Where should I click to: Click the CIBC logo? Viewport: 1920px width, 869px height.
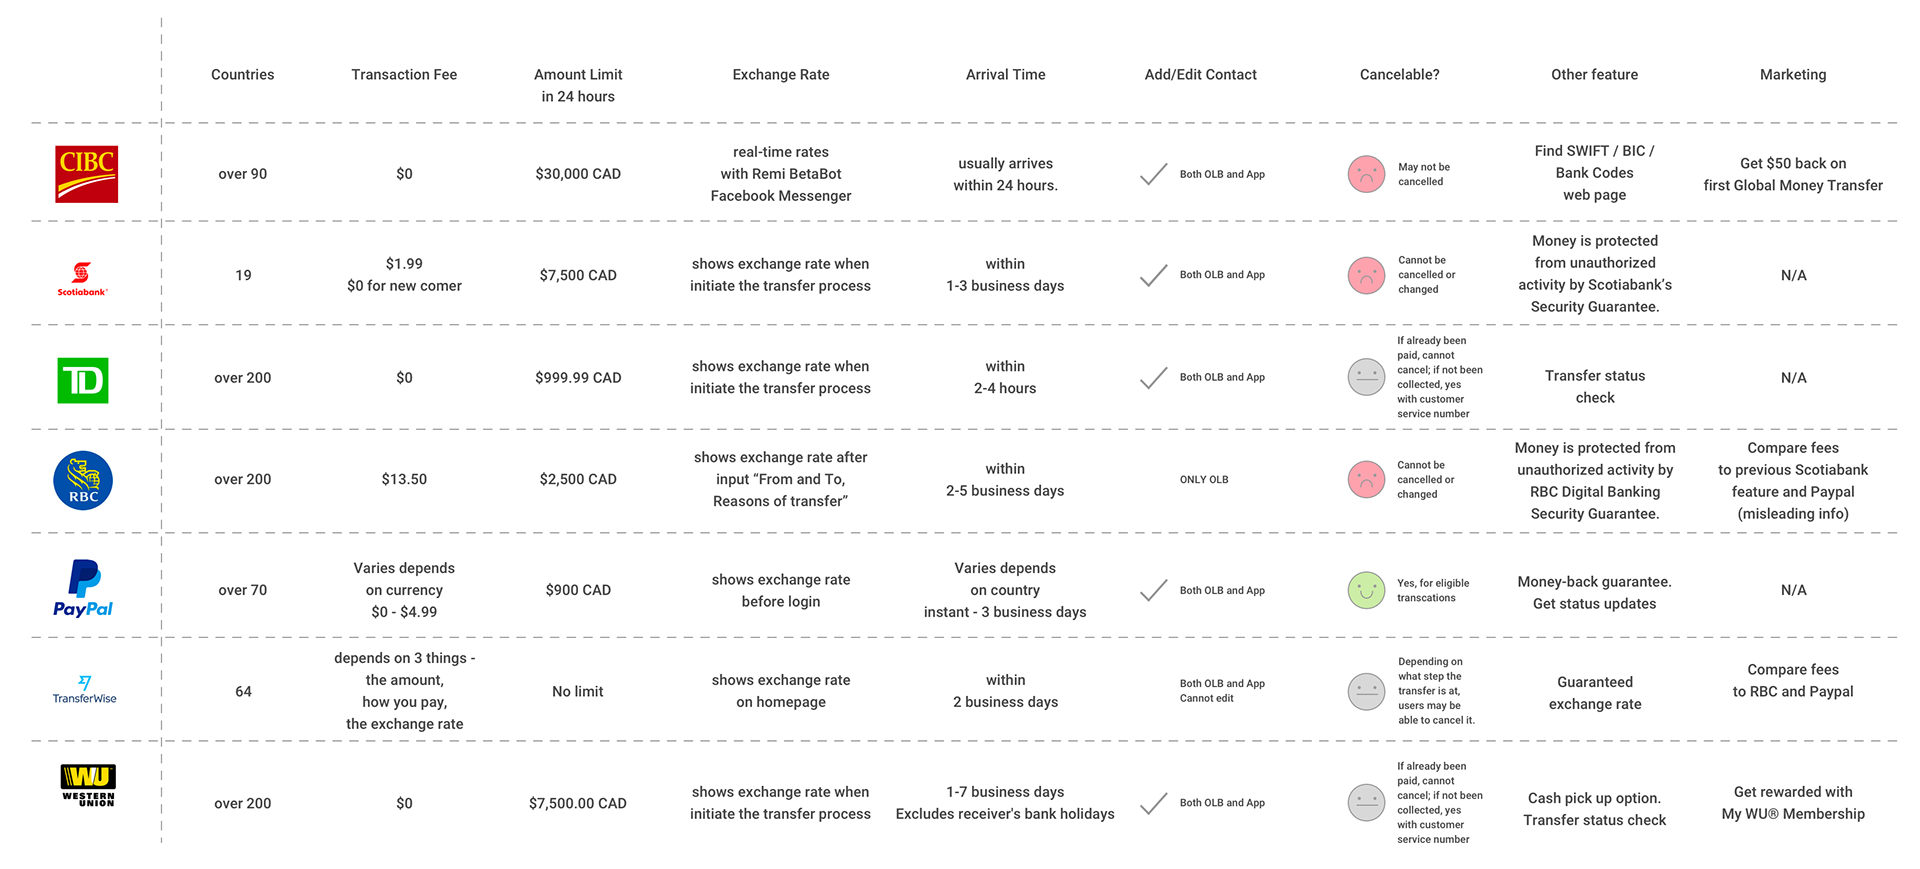pos(86,174)
